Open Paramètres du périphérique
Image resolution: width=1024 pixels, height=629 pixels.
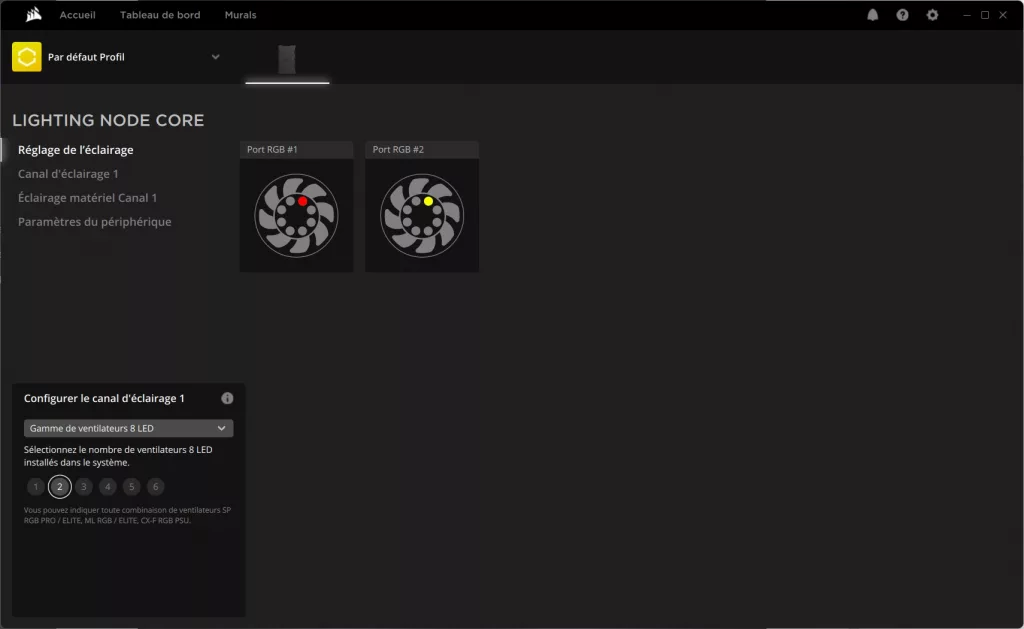[95, 222]
